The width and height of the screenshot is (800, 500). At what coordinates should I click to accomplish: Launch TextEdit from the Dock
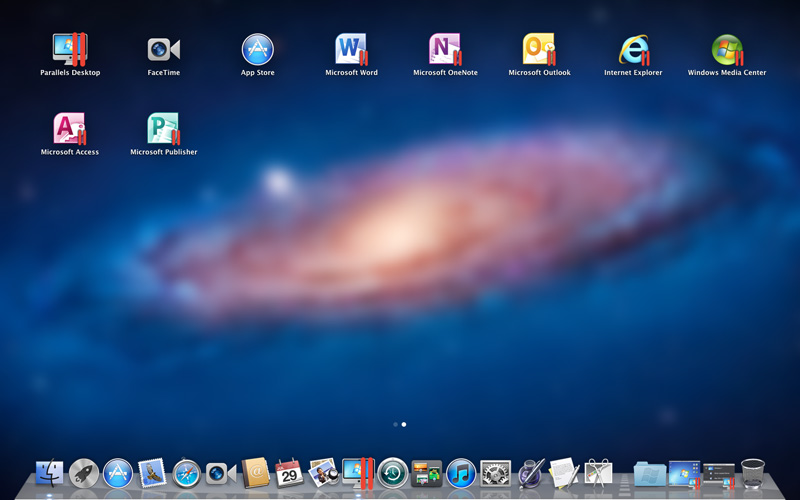click(x=564, y=472)
